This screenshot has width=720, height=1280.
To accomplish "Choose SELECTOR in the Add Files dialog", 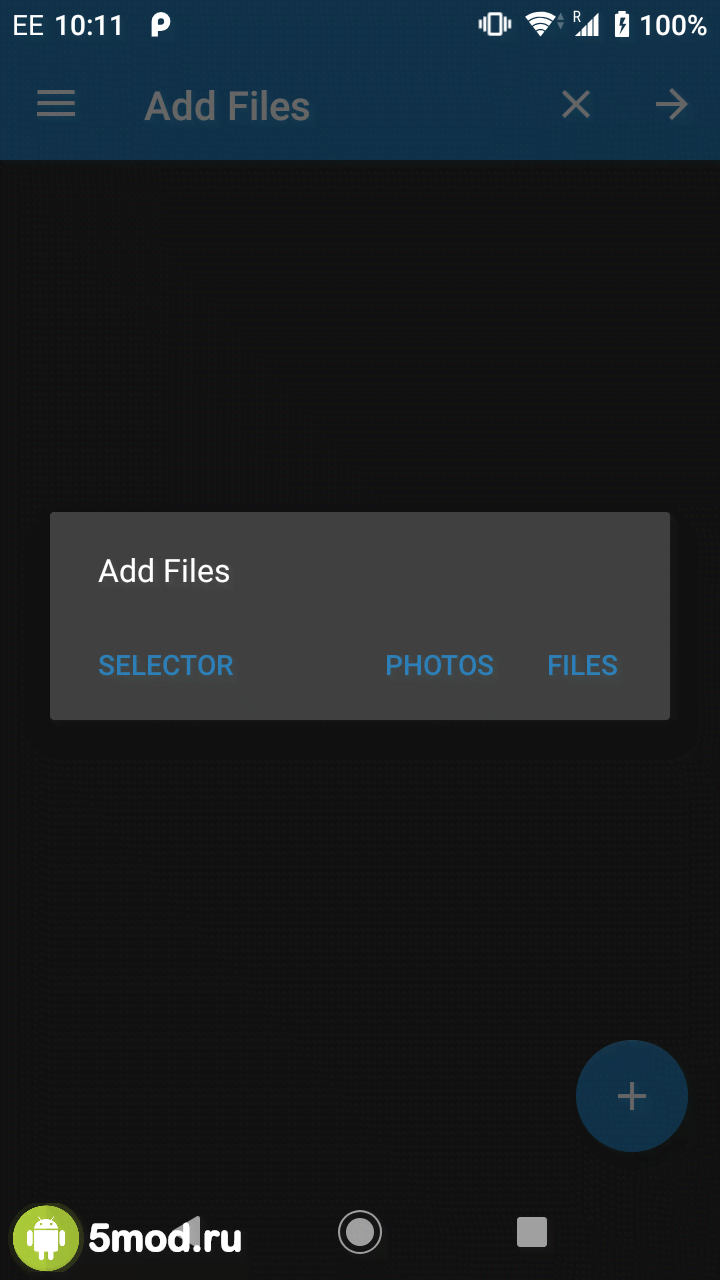I will [166, 665].
